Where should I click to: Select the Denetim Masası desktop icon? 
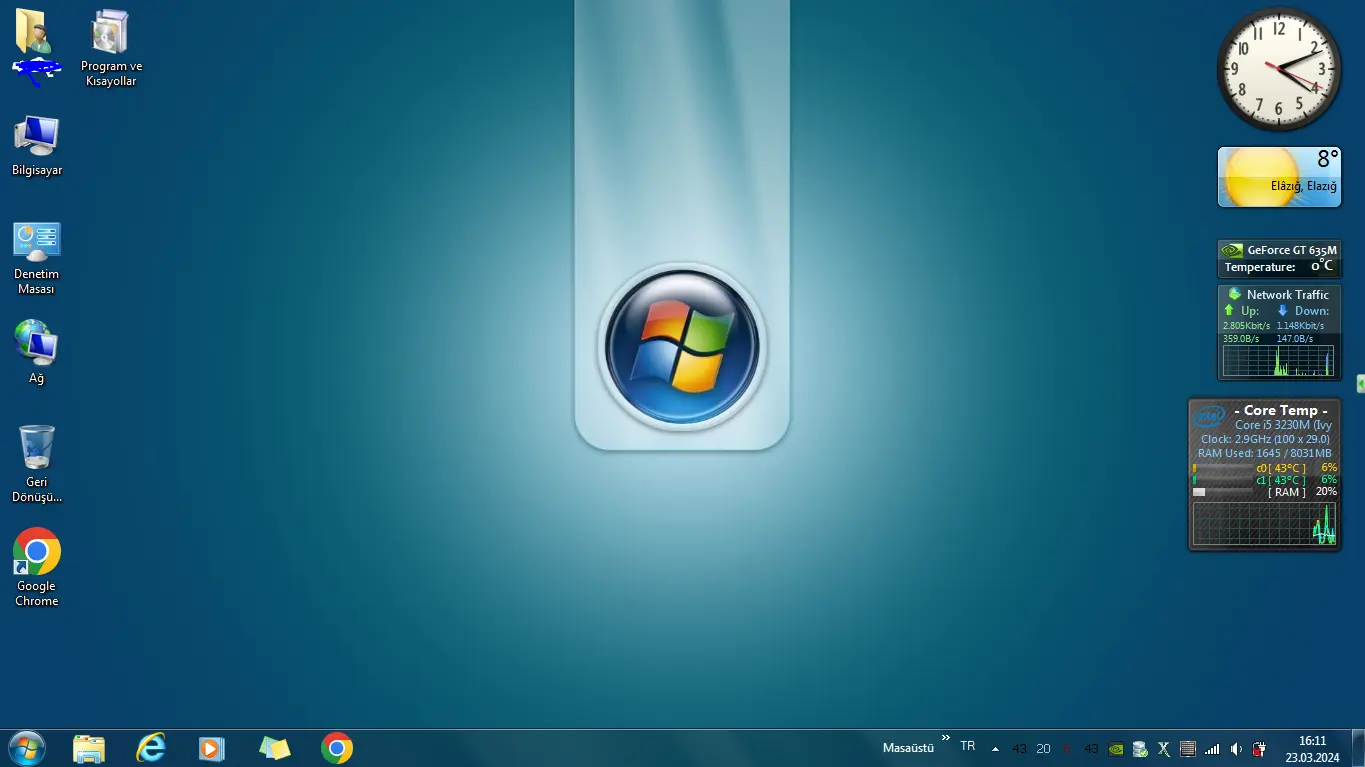point(37,258)
